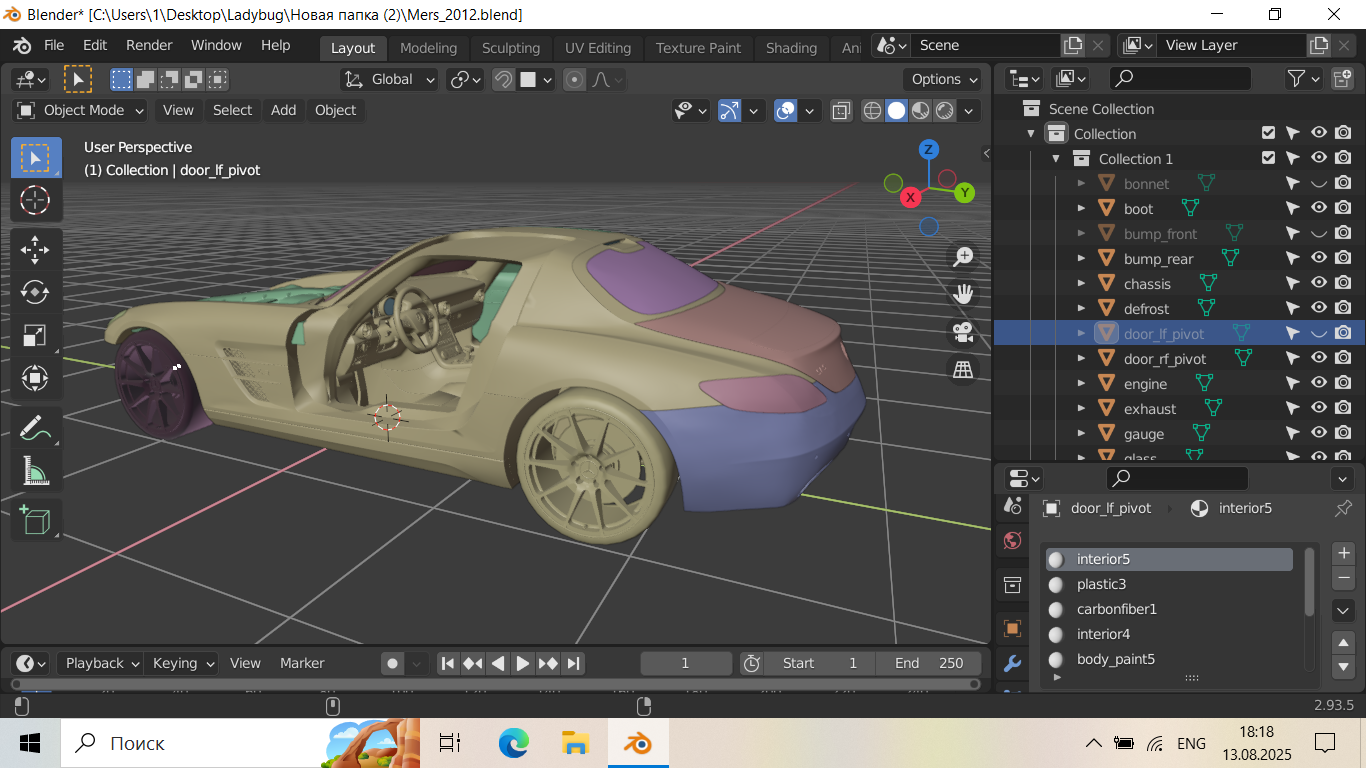Activate the Annotate pencil tool

pos(35,427)
